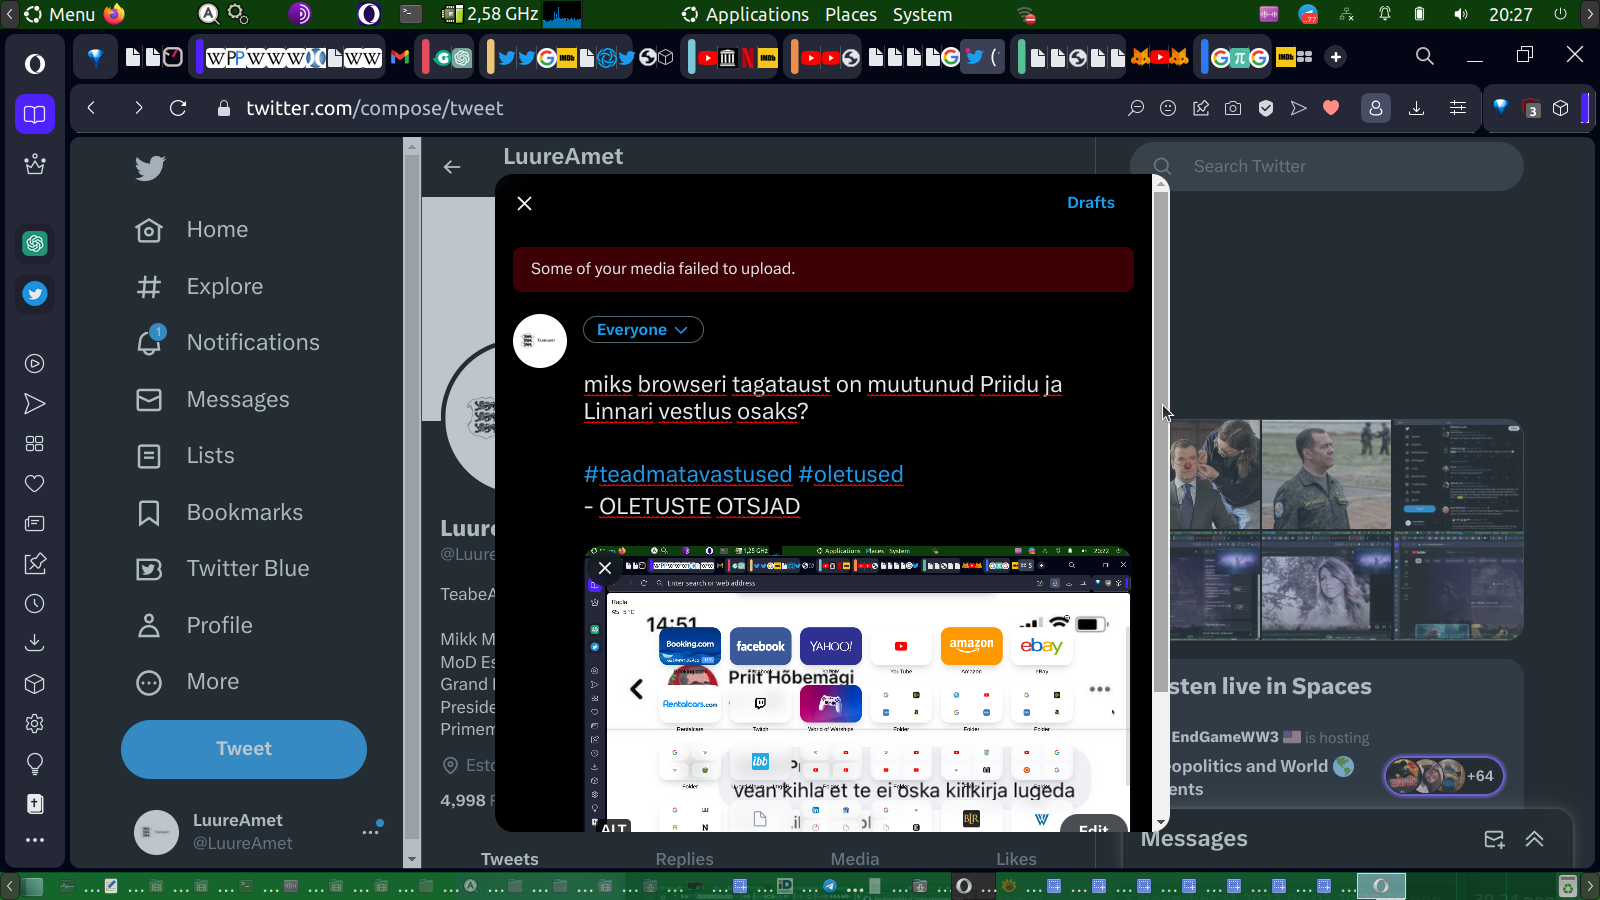
Task: Open the Everyone audience dropdown
Action: [x=643, y=330]
